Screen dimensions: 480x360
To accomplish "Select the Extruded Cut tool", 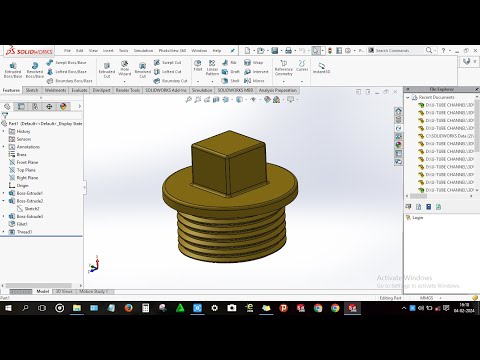I will pos(107,71).
